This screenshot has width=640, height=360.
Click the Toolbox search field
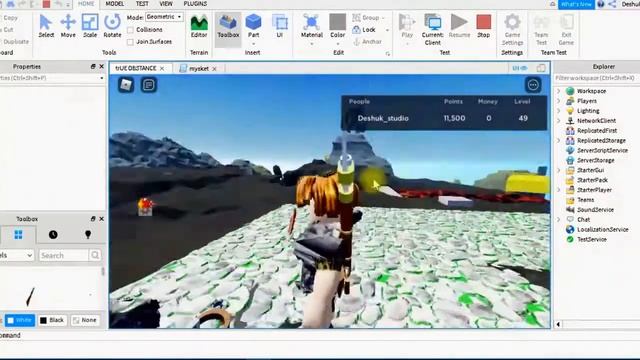tap(64, 255)
